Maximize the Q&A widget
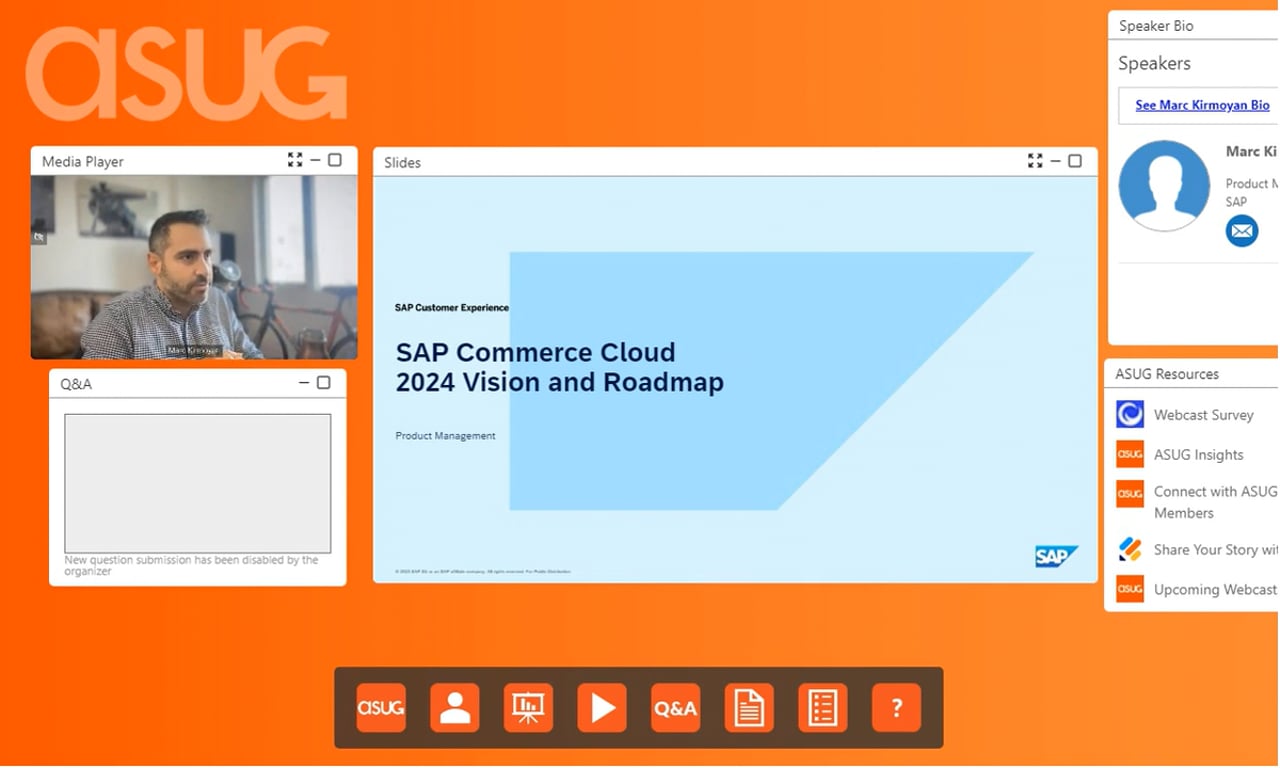The image size is (1280, 768). click(323, 383)
